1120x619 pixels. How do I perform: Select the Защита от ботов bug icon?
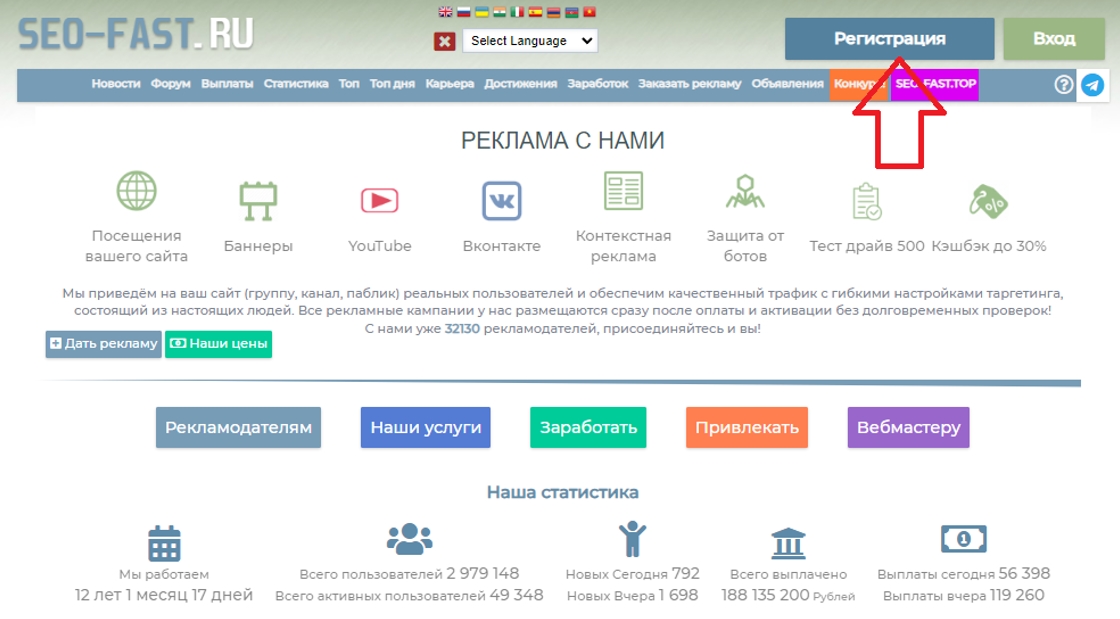pos(745,191)
